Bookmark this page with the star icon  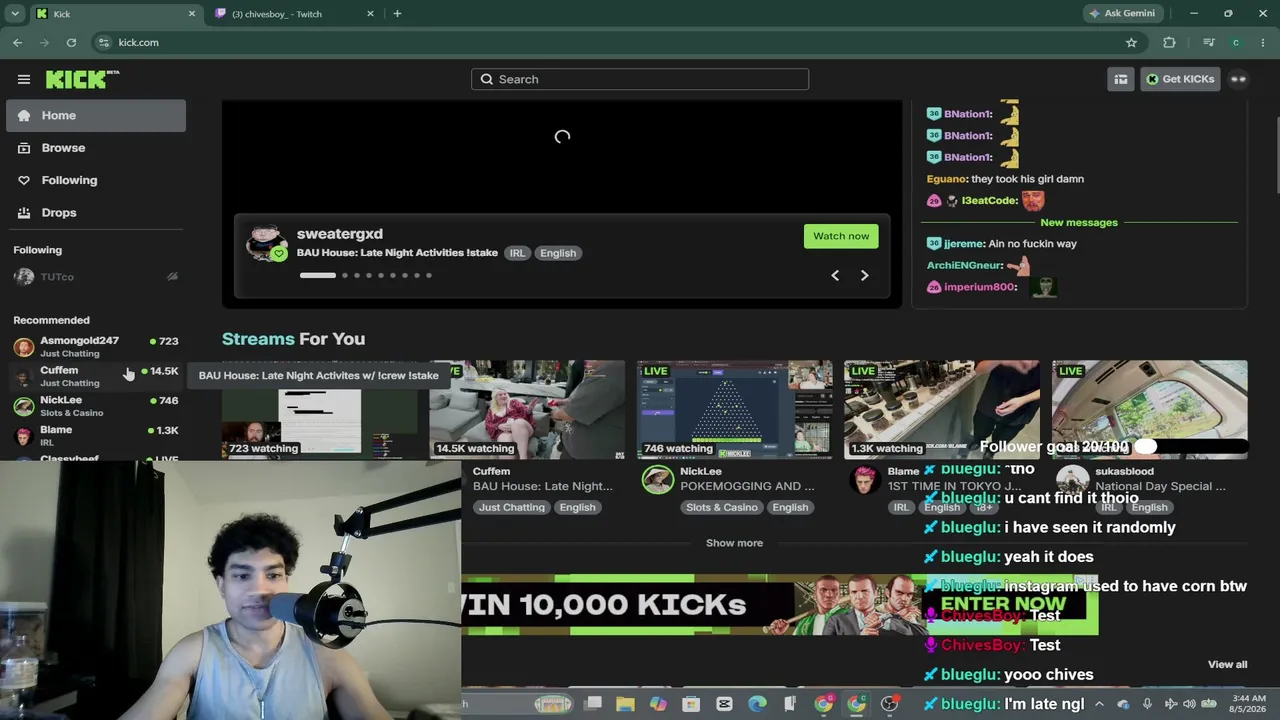click(1131, 43)
